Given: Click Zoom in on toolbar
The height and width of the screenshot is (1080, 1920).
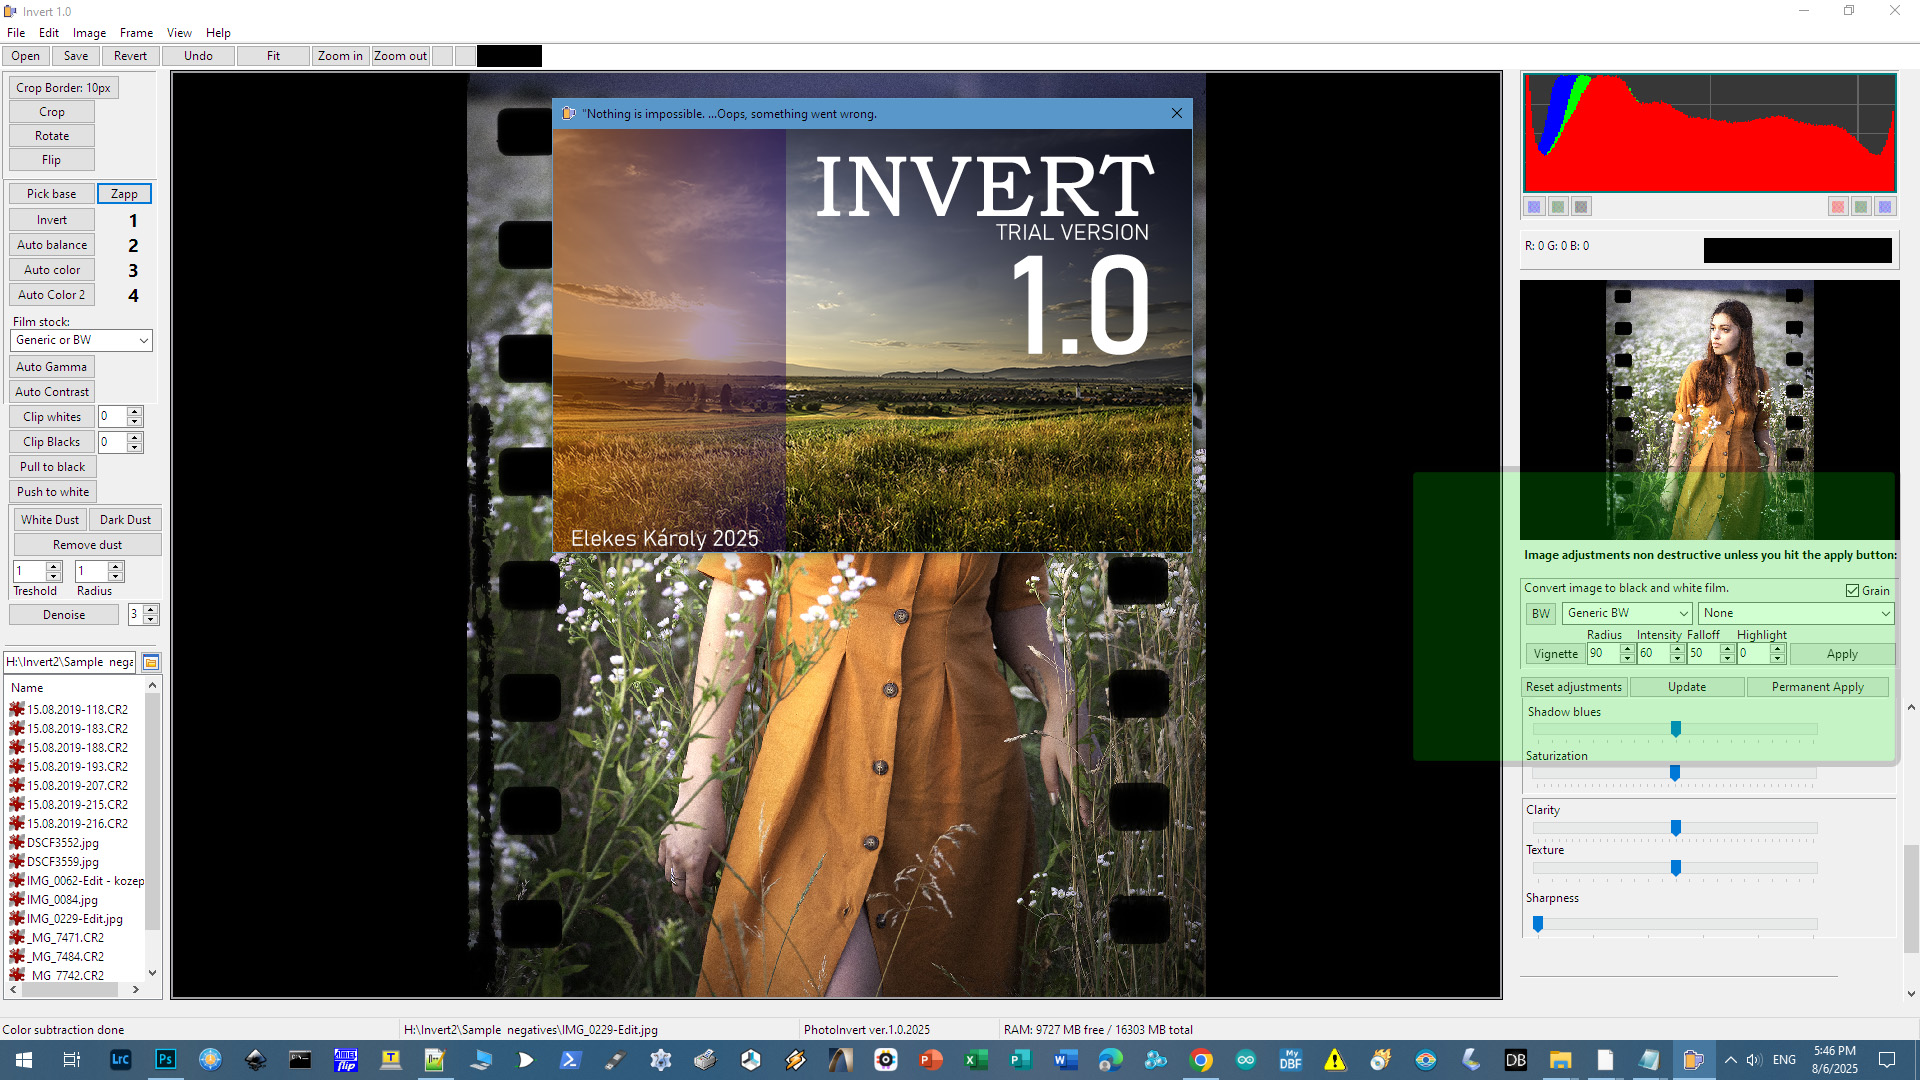Looking at the screenshot, I should 340,56.
